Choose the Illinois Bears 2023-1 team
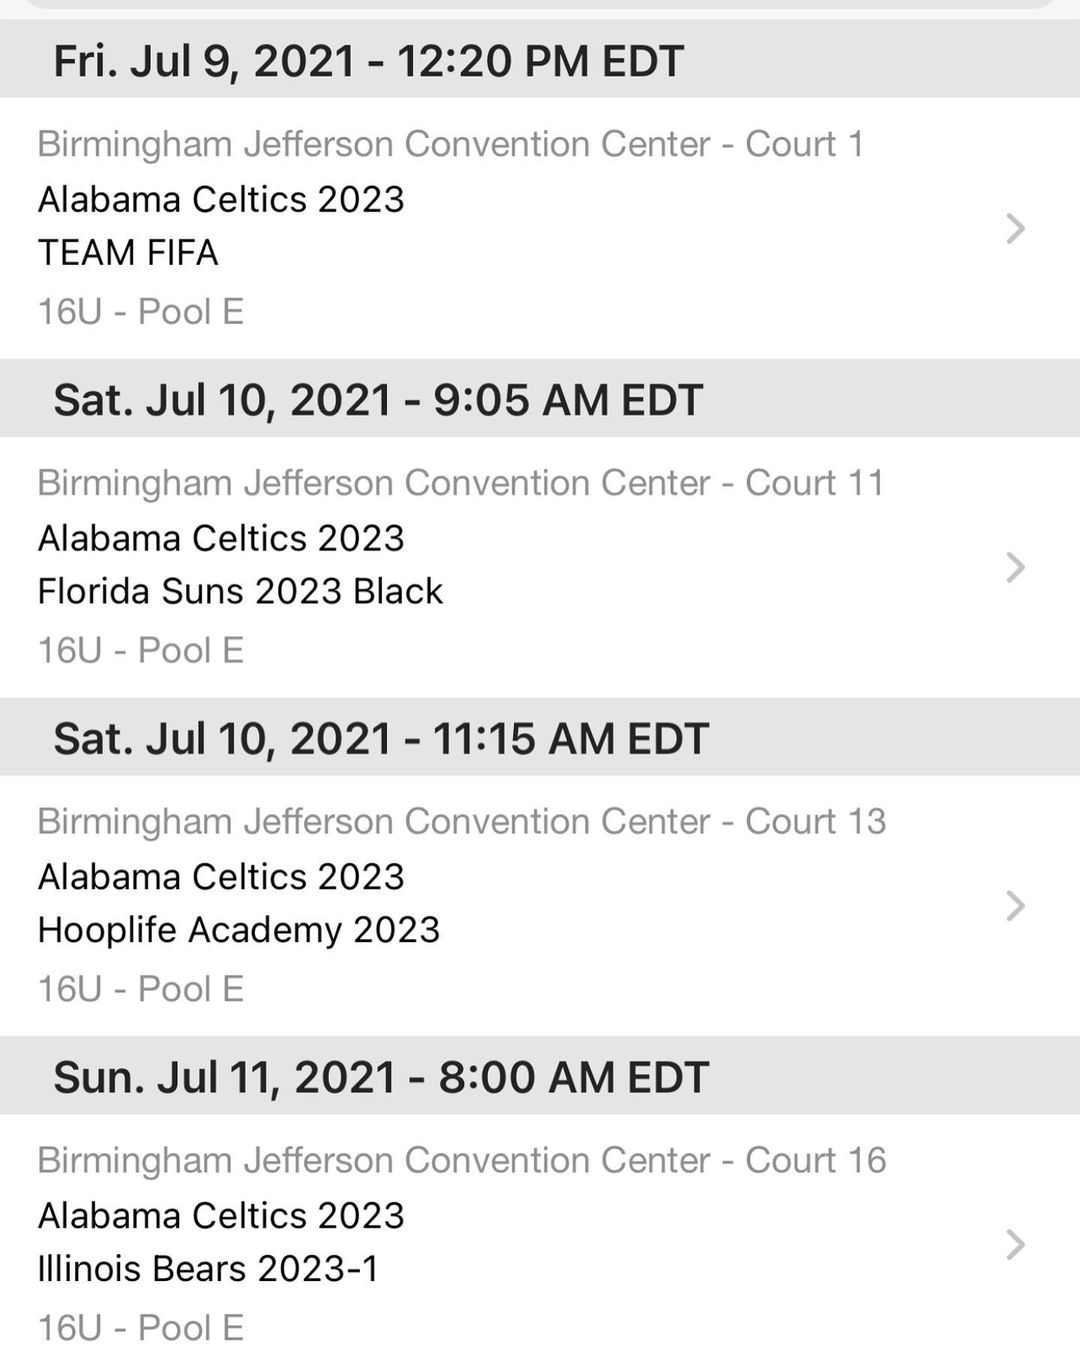Screen dimensions: 1080x1350 coord(208,1269)
